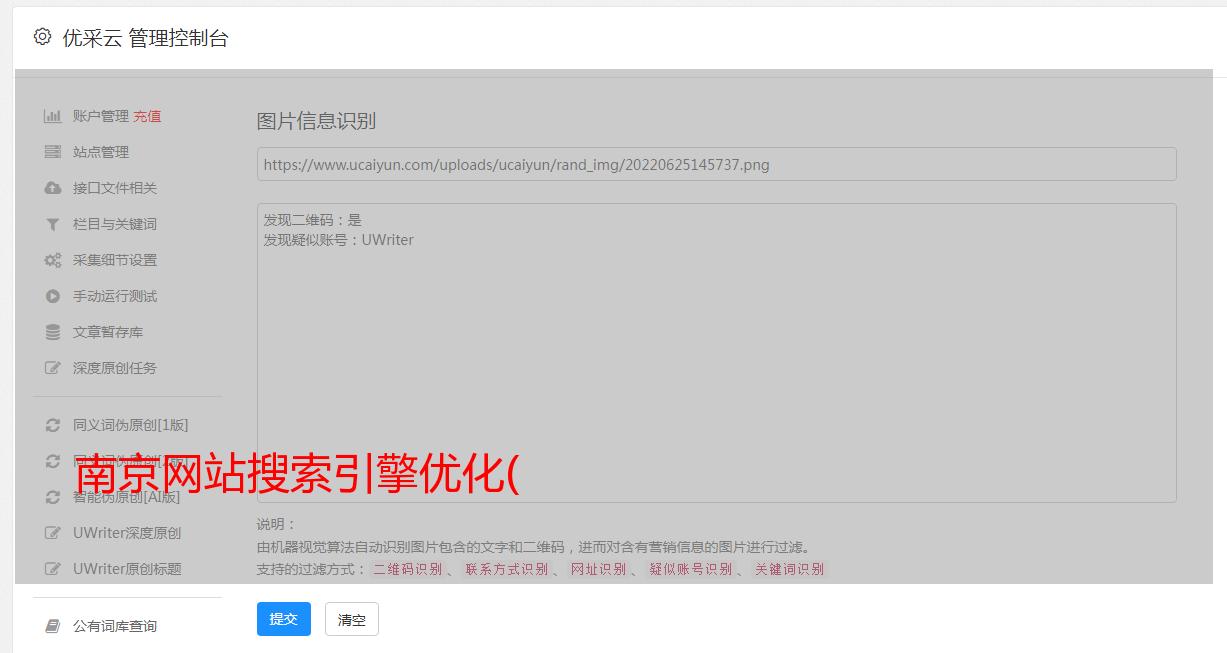Click the edit icon for UWriter原创标题
1227x653 pixels.
53,569
